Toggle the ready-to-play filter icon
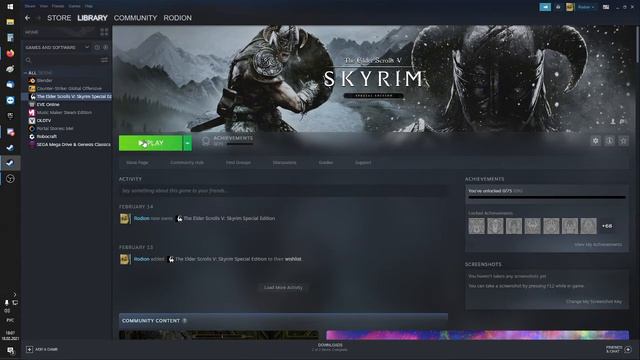Image resolution: width=640 pixels, height=360 pixels. pyautogui.click(x=105, y=47)
